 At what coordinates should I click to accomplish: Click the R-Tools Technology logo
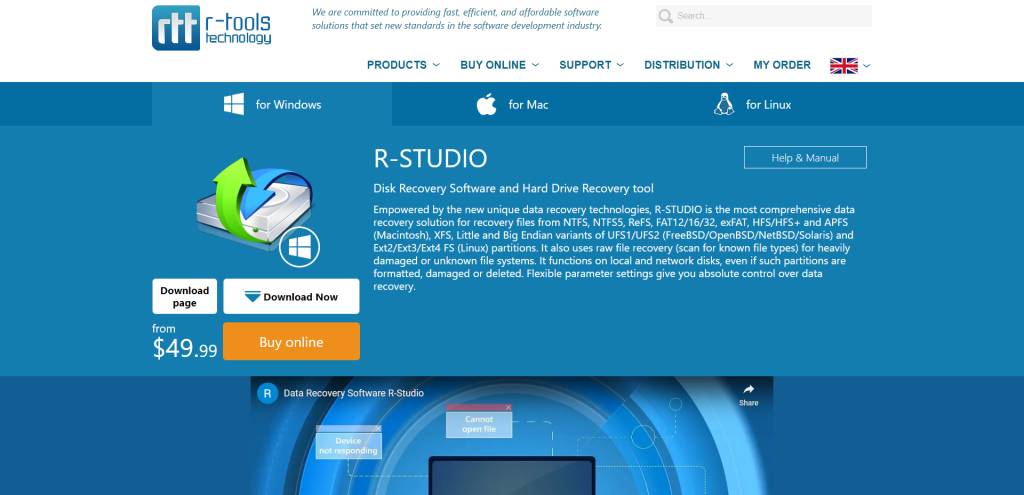212,28
